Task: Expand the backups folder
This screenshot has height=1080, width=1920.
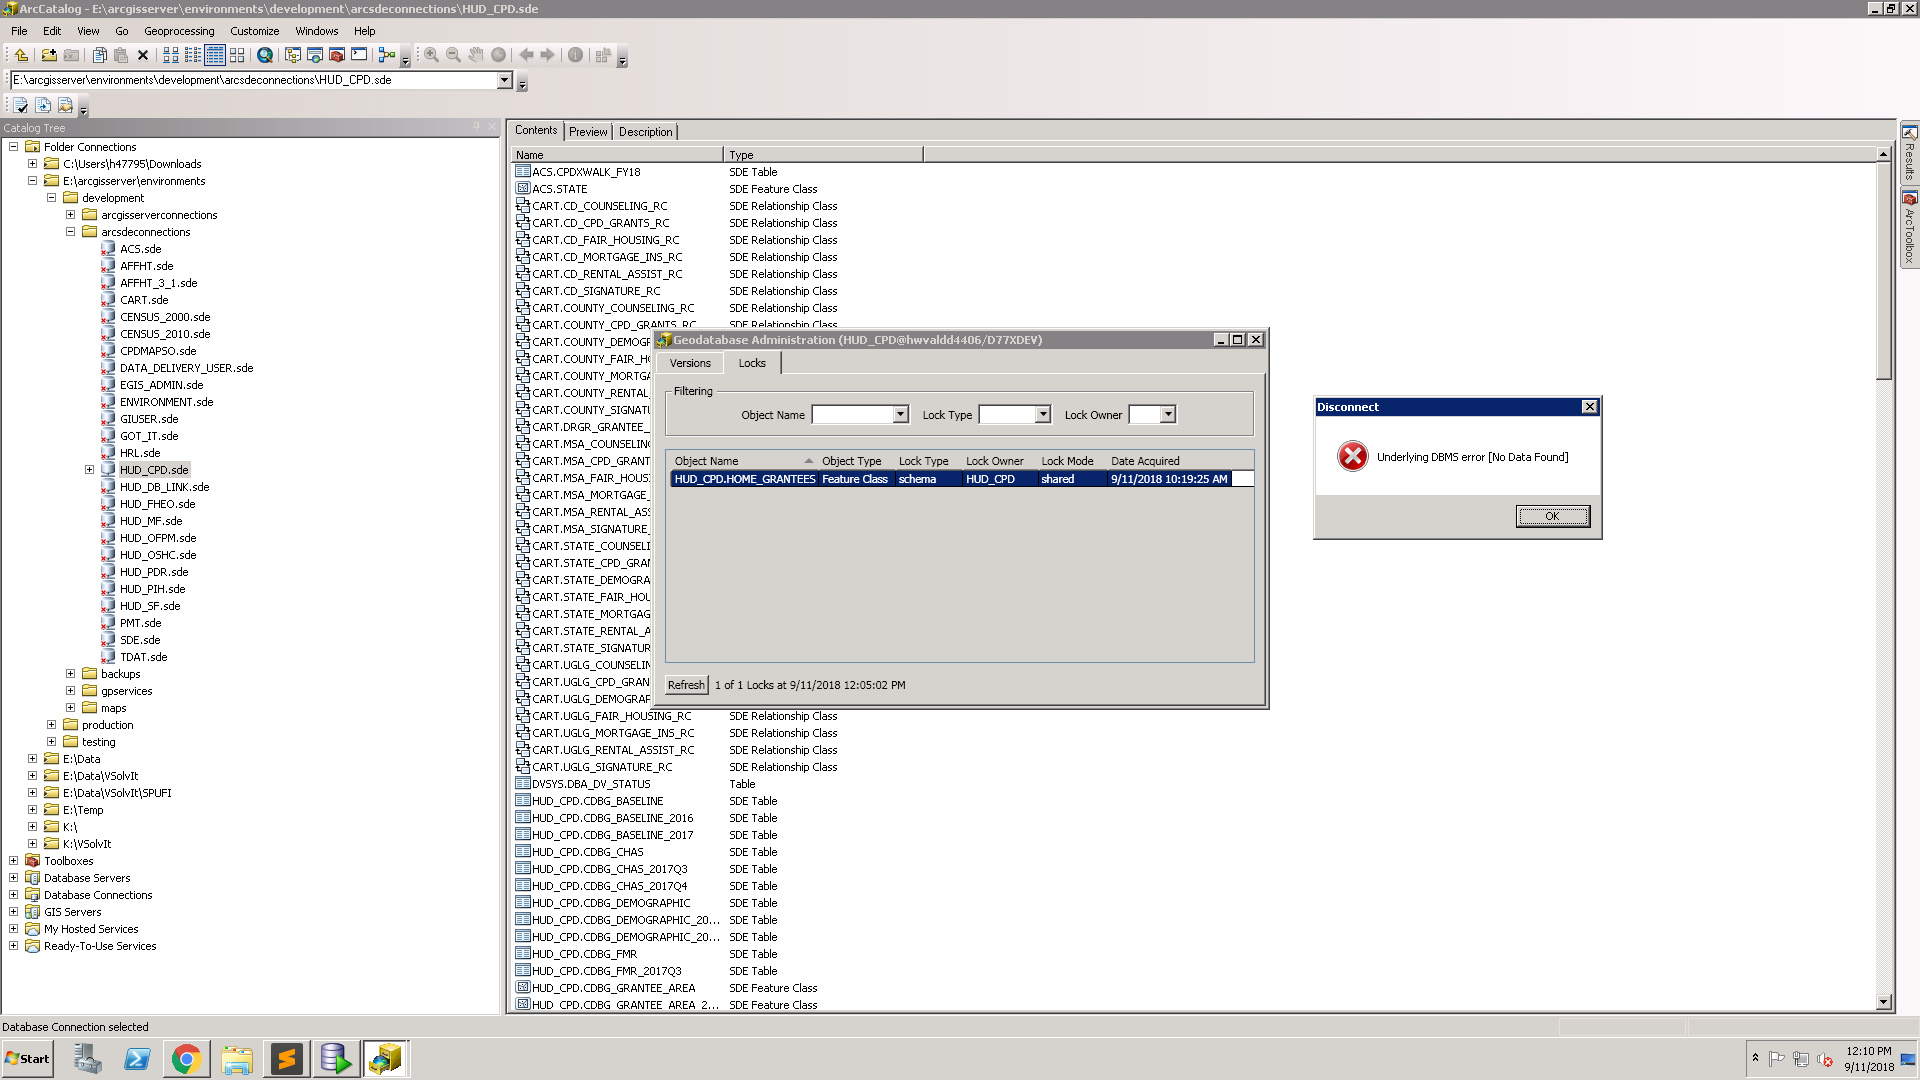Action: [70, 674]
